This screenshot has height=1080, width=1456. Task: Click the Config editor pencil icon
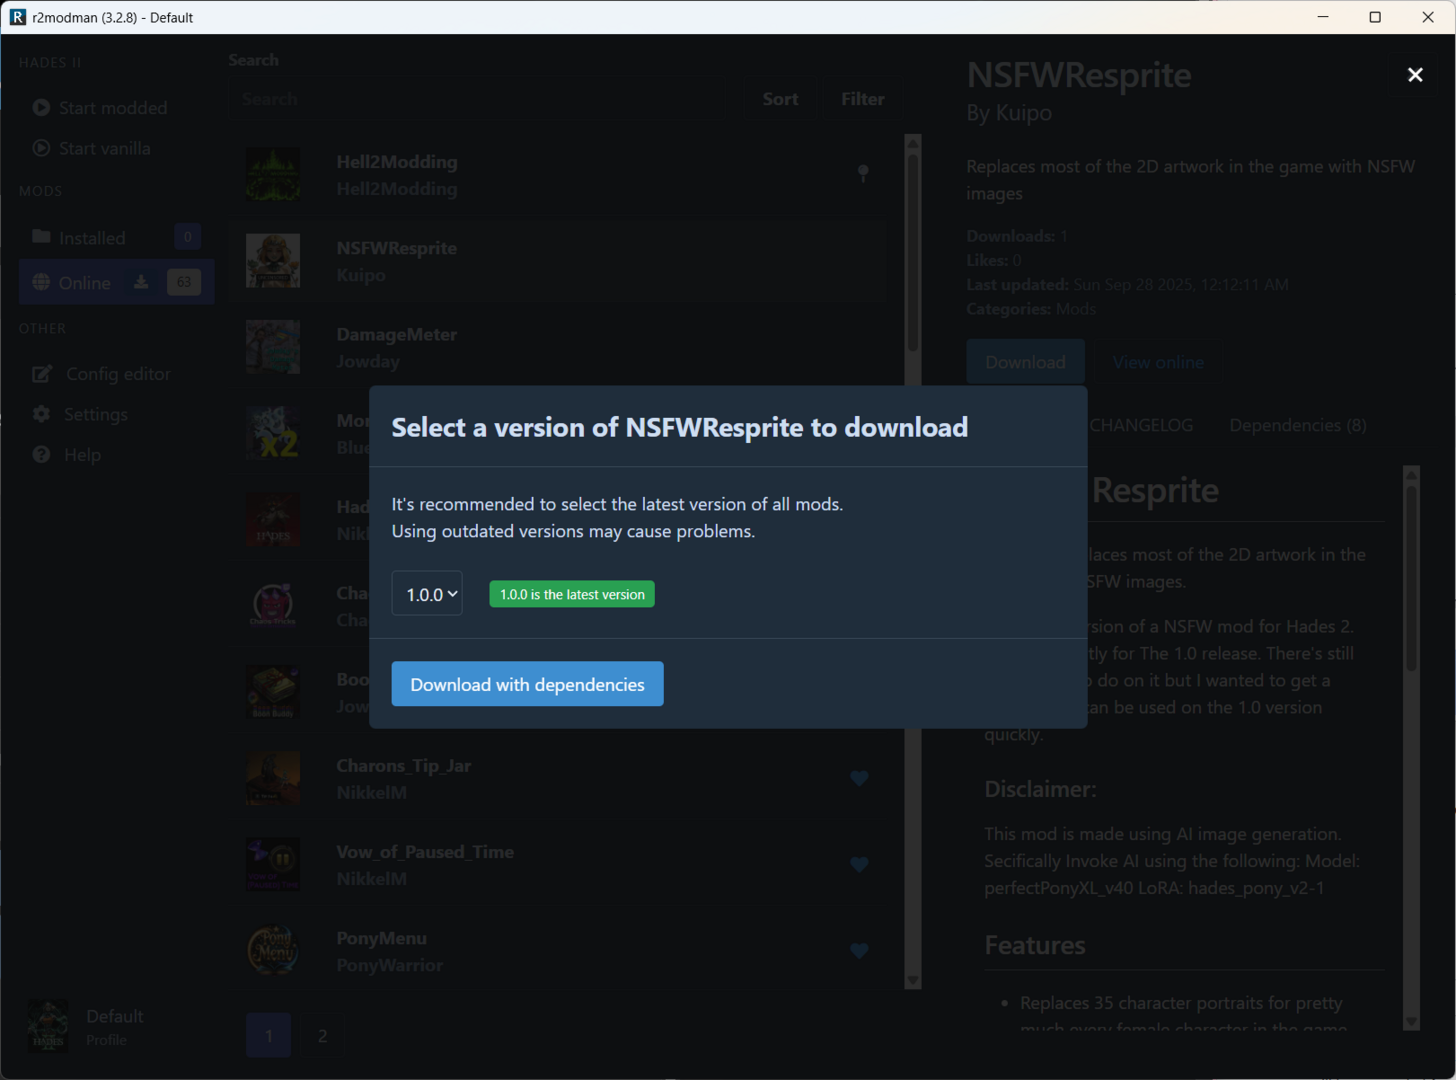(x=42, y=373)
